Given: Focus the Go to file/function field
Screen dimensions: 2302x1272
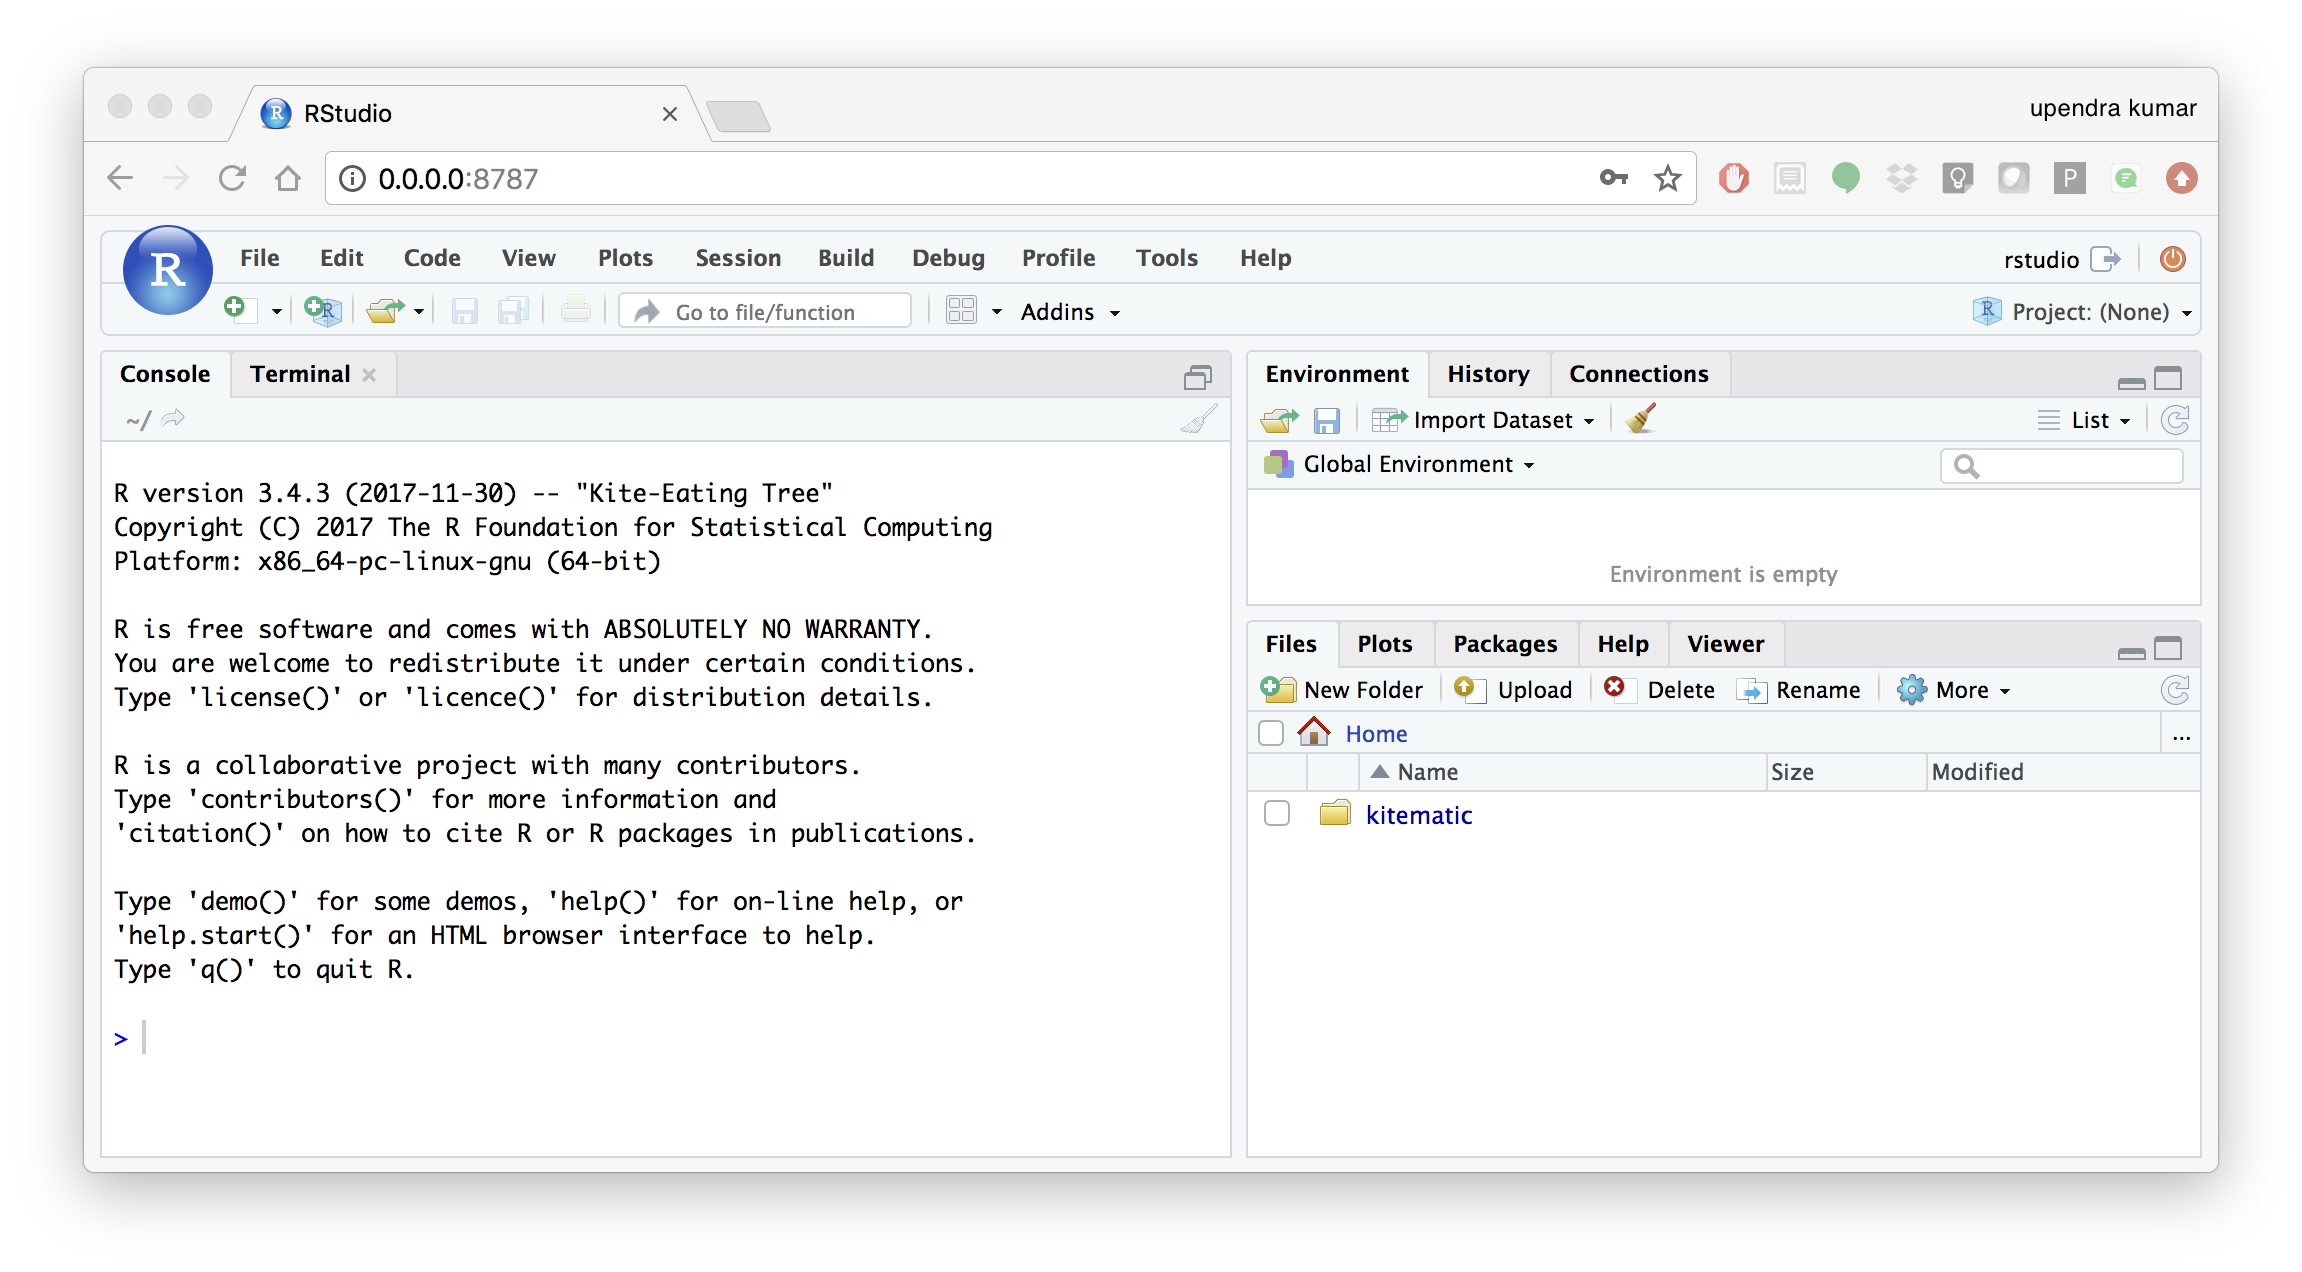Looking at the screenshot, I should [765, 312].
